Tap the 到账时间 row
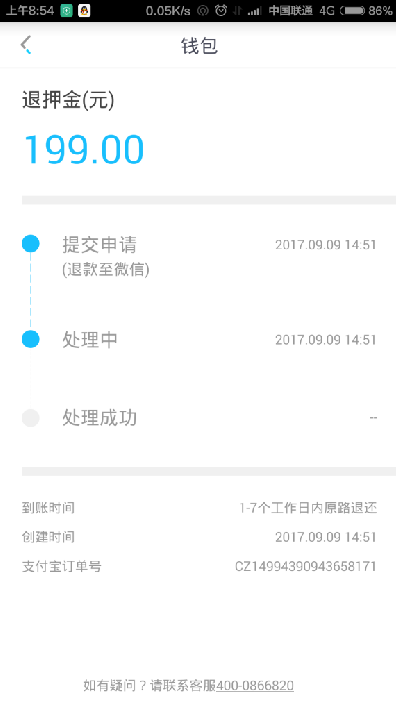396x707 pixels. tap(199, 508)
